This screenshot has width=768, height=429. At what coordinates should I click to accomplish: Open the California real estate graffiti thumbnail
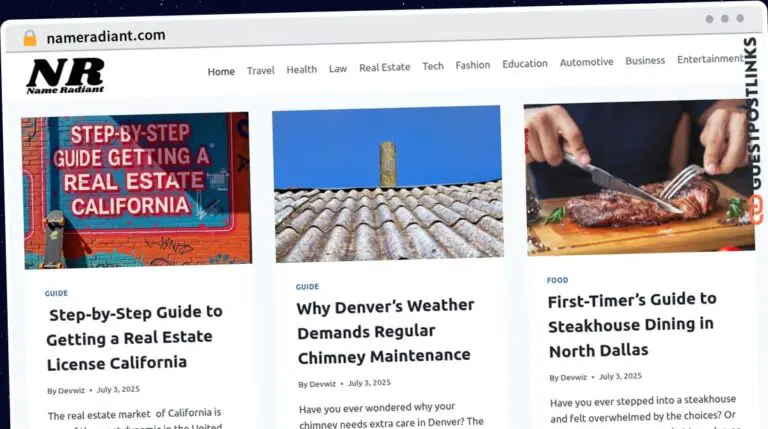(136, 191)
